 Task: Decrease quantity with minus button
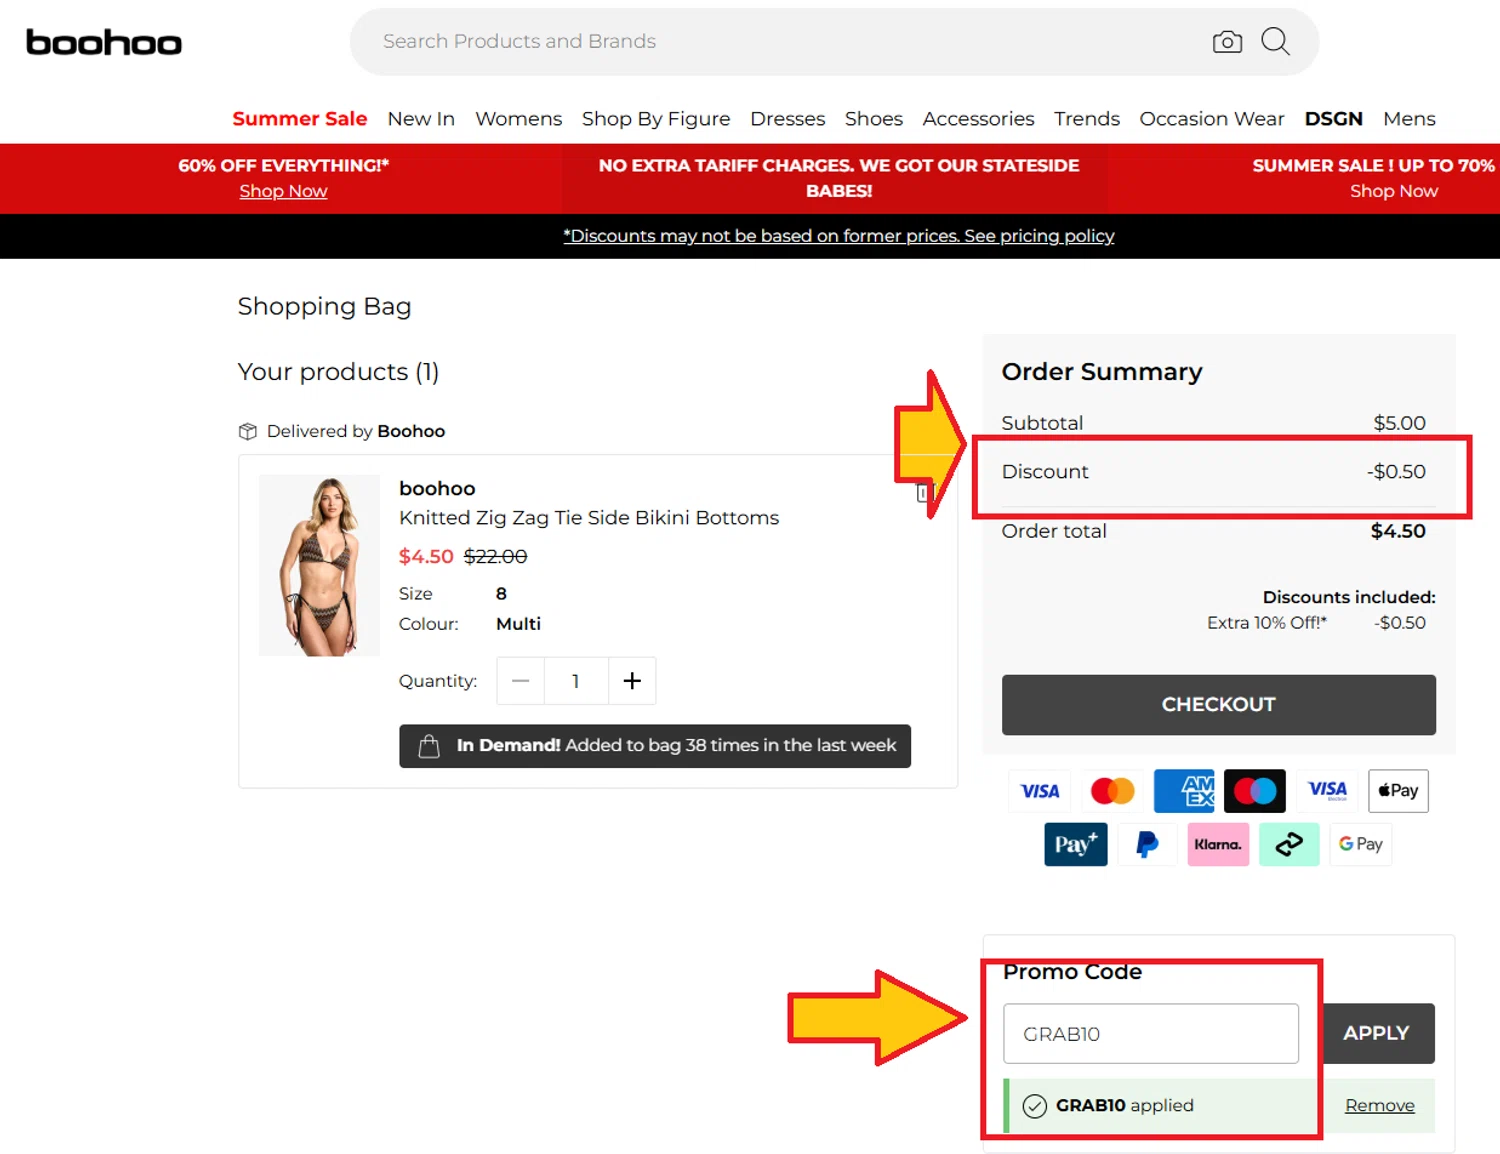(x=520, y=681)
